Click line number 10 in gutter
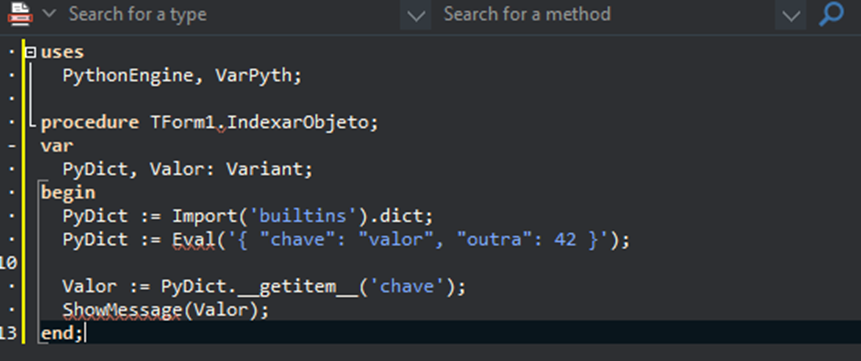861x361 pixels. click(x=8, y=263)
